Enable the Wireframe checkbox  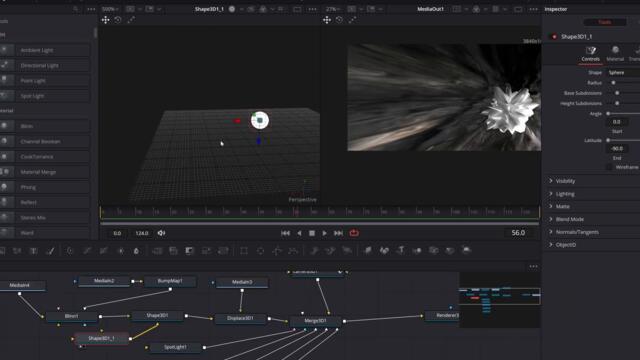609,167
